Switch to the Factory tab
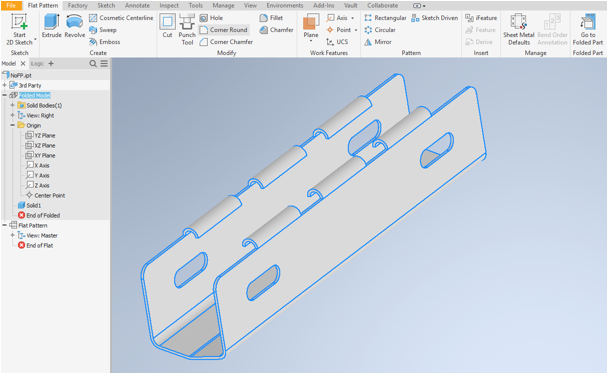 [x=77, y=5]
